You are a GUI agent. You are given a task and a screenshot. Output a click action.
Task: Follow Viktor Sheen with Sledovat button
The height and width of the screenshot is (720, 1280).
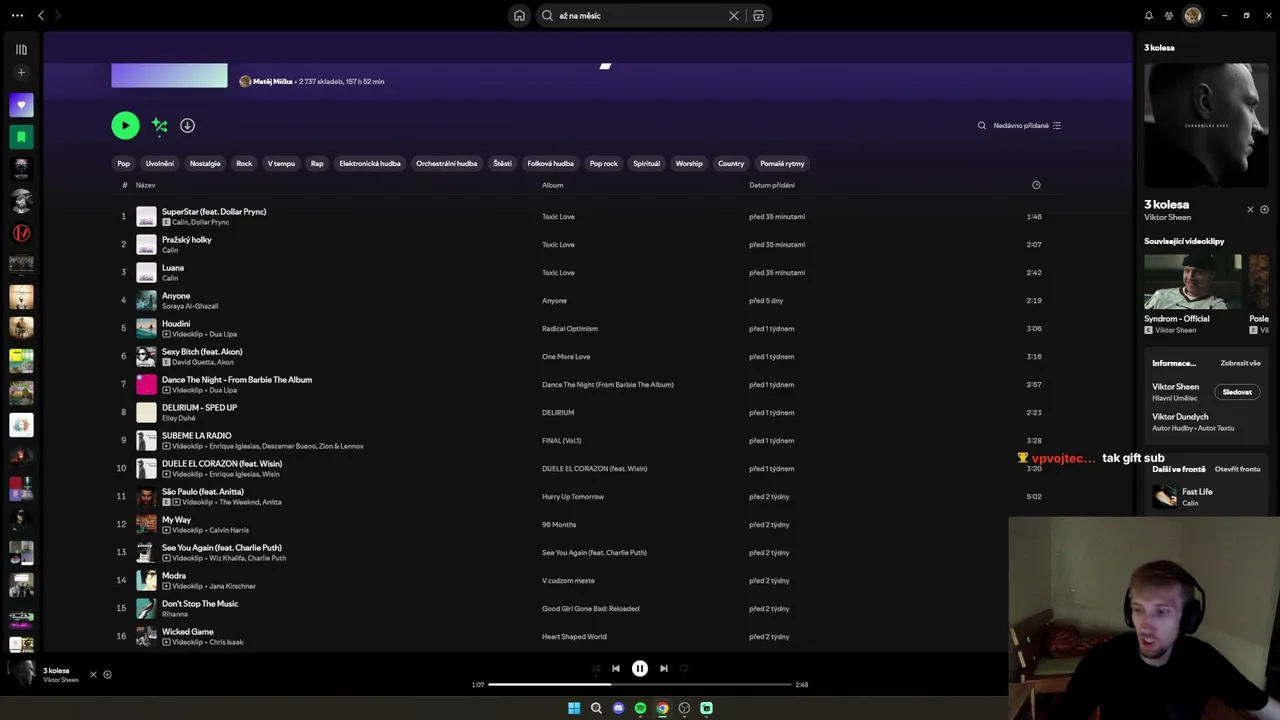point(1237,392)
